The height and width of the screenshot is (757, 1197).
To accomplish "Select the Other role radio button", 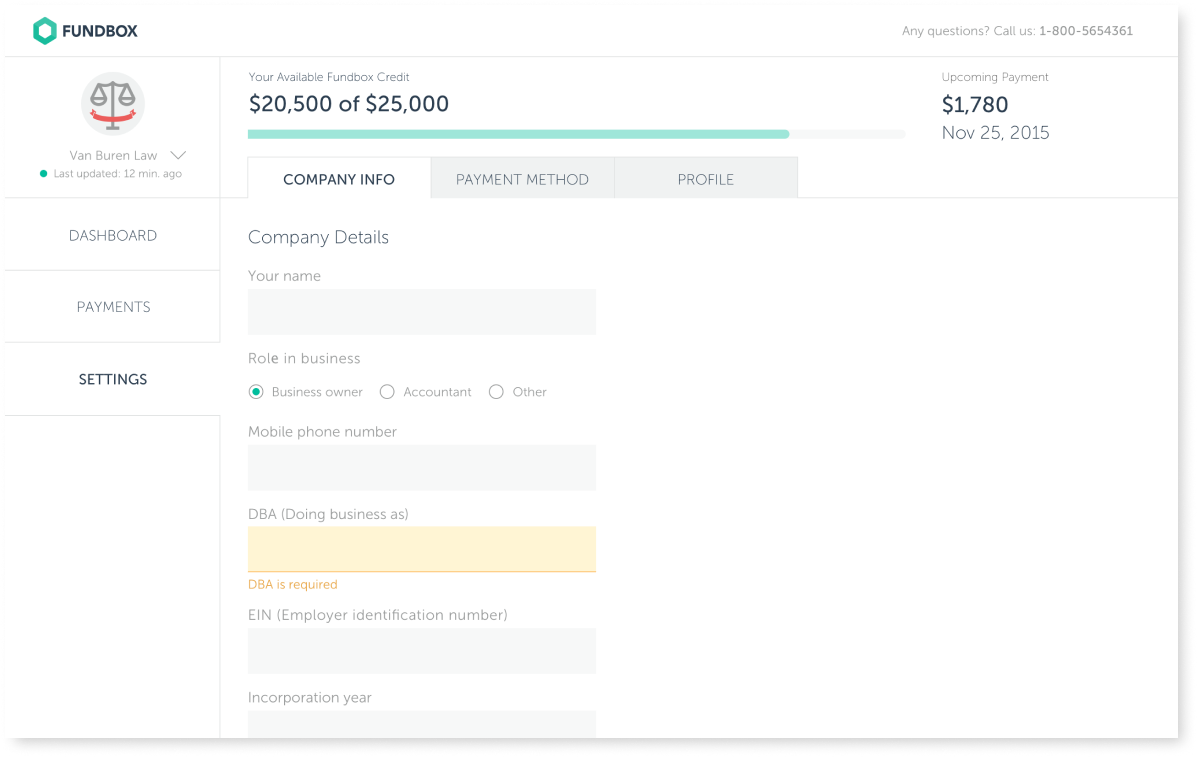I will point(496,392).
